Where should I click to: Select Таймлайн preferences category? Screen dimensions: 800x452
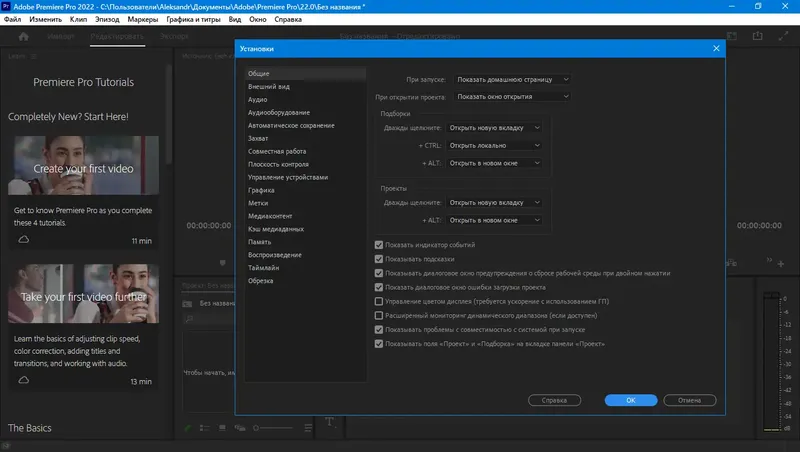point(305,268)
